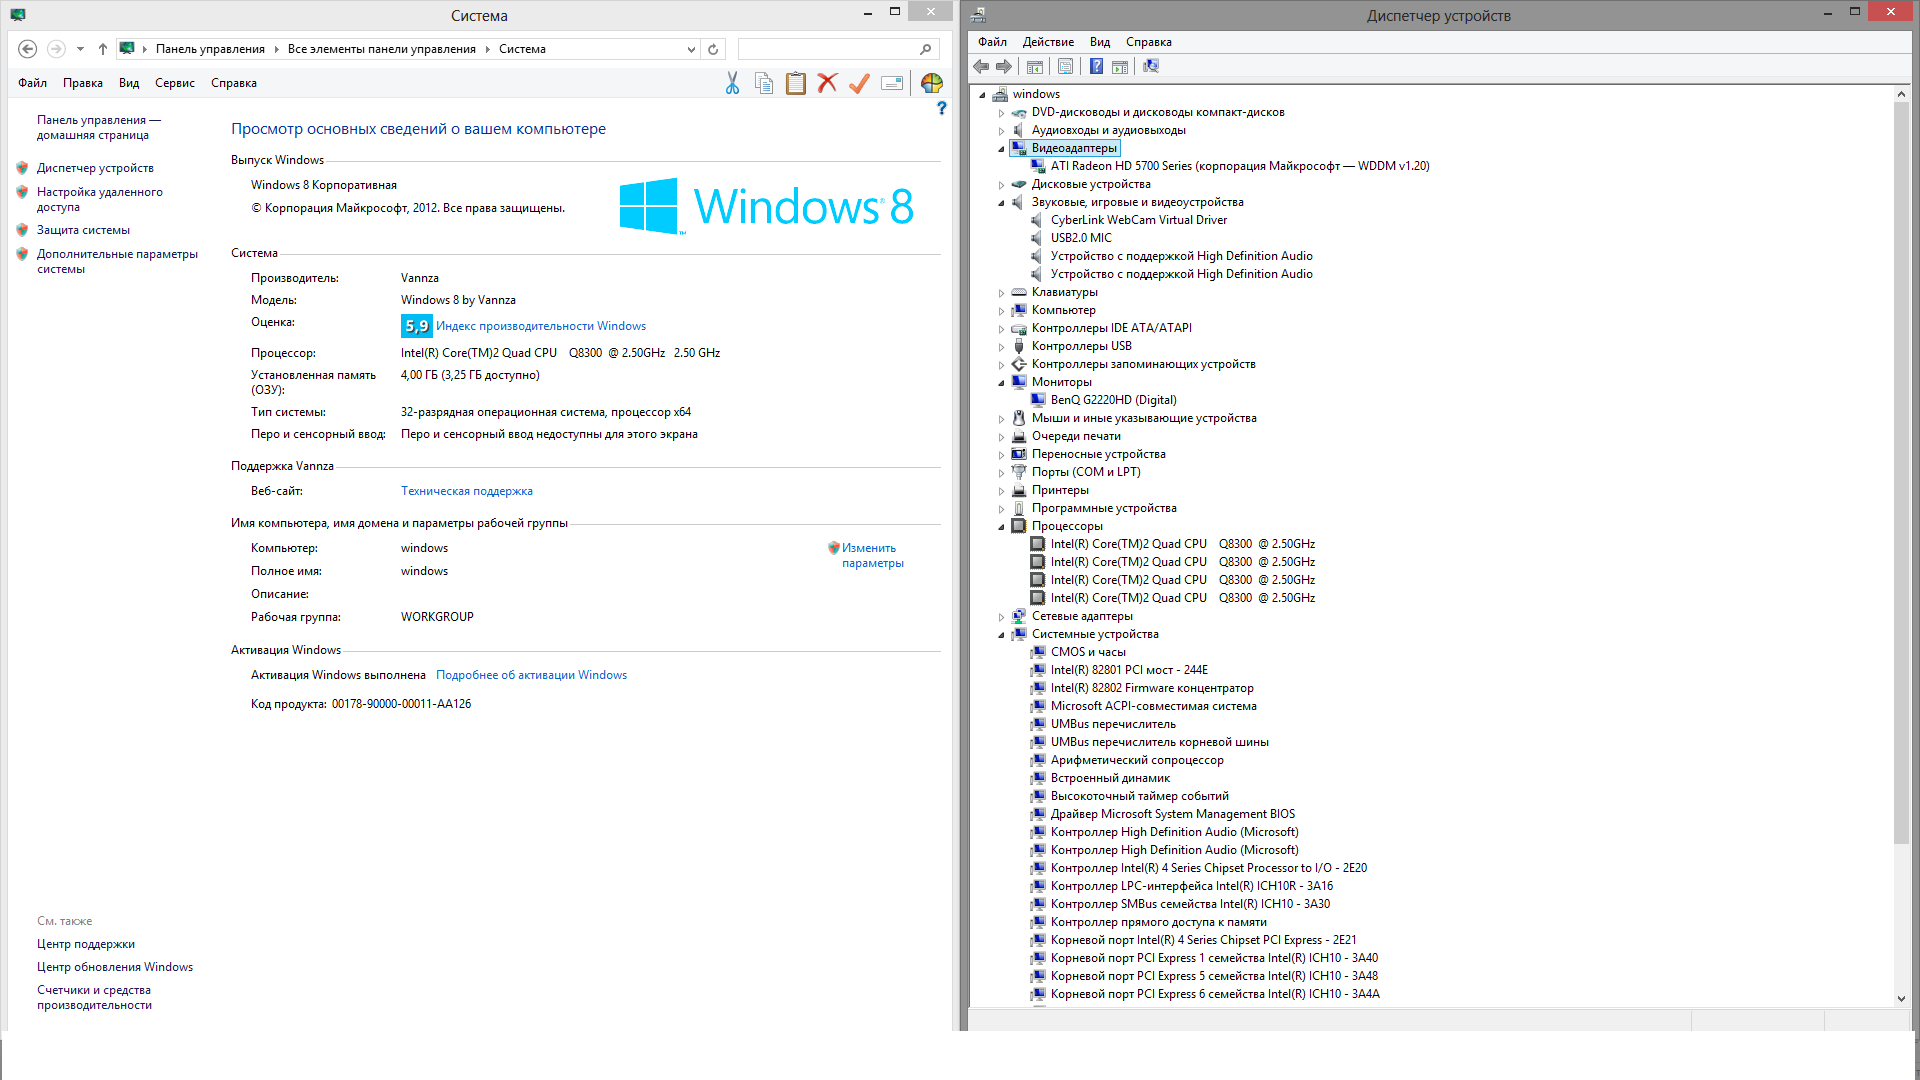Open Центр обновления Windows link
Screen dimensions: 1920x1080
[x=115, y=967]
